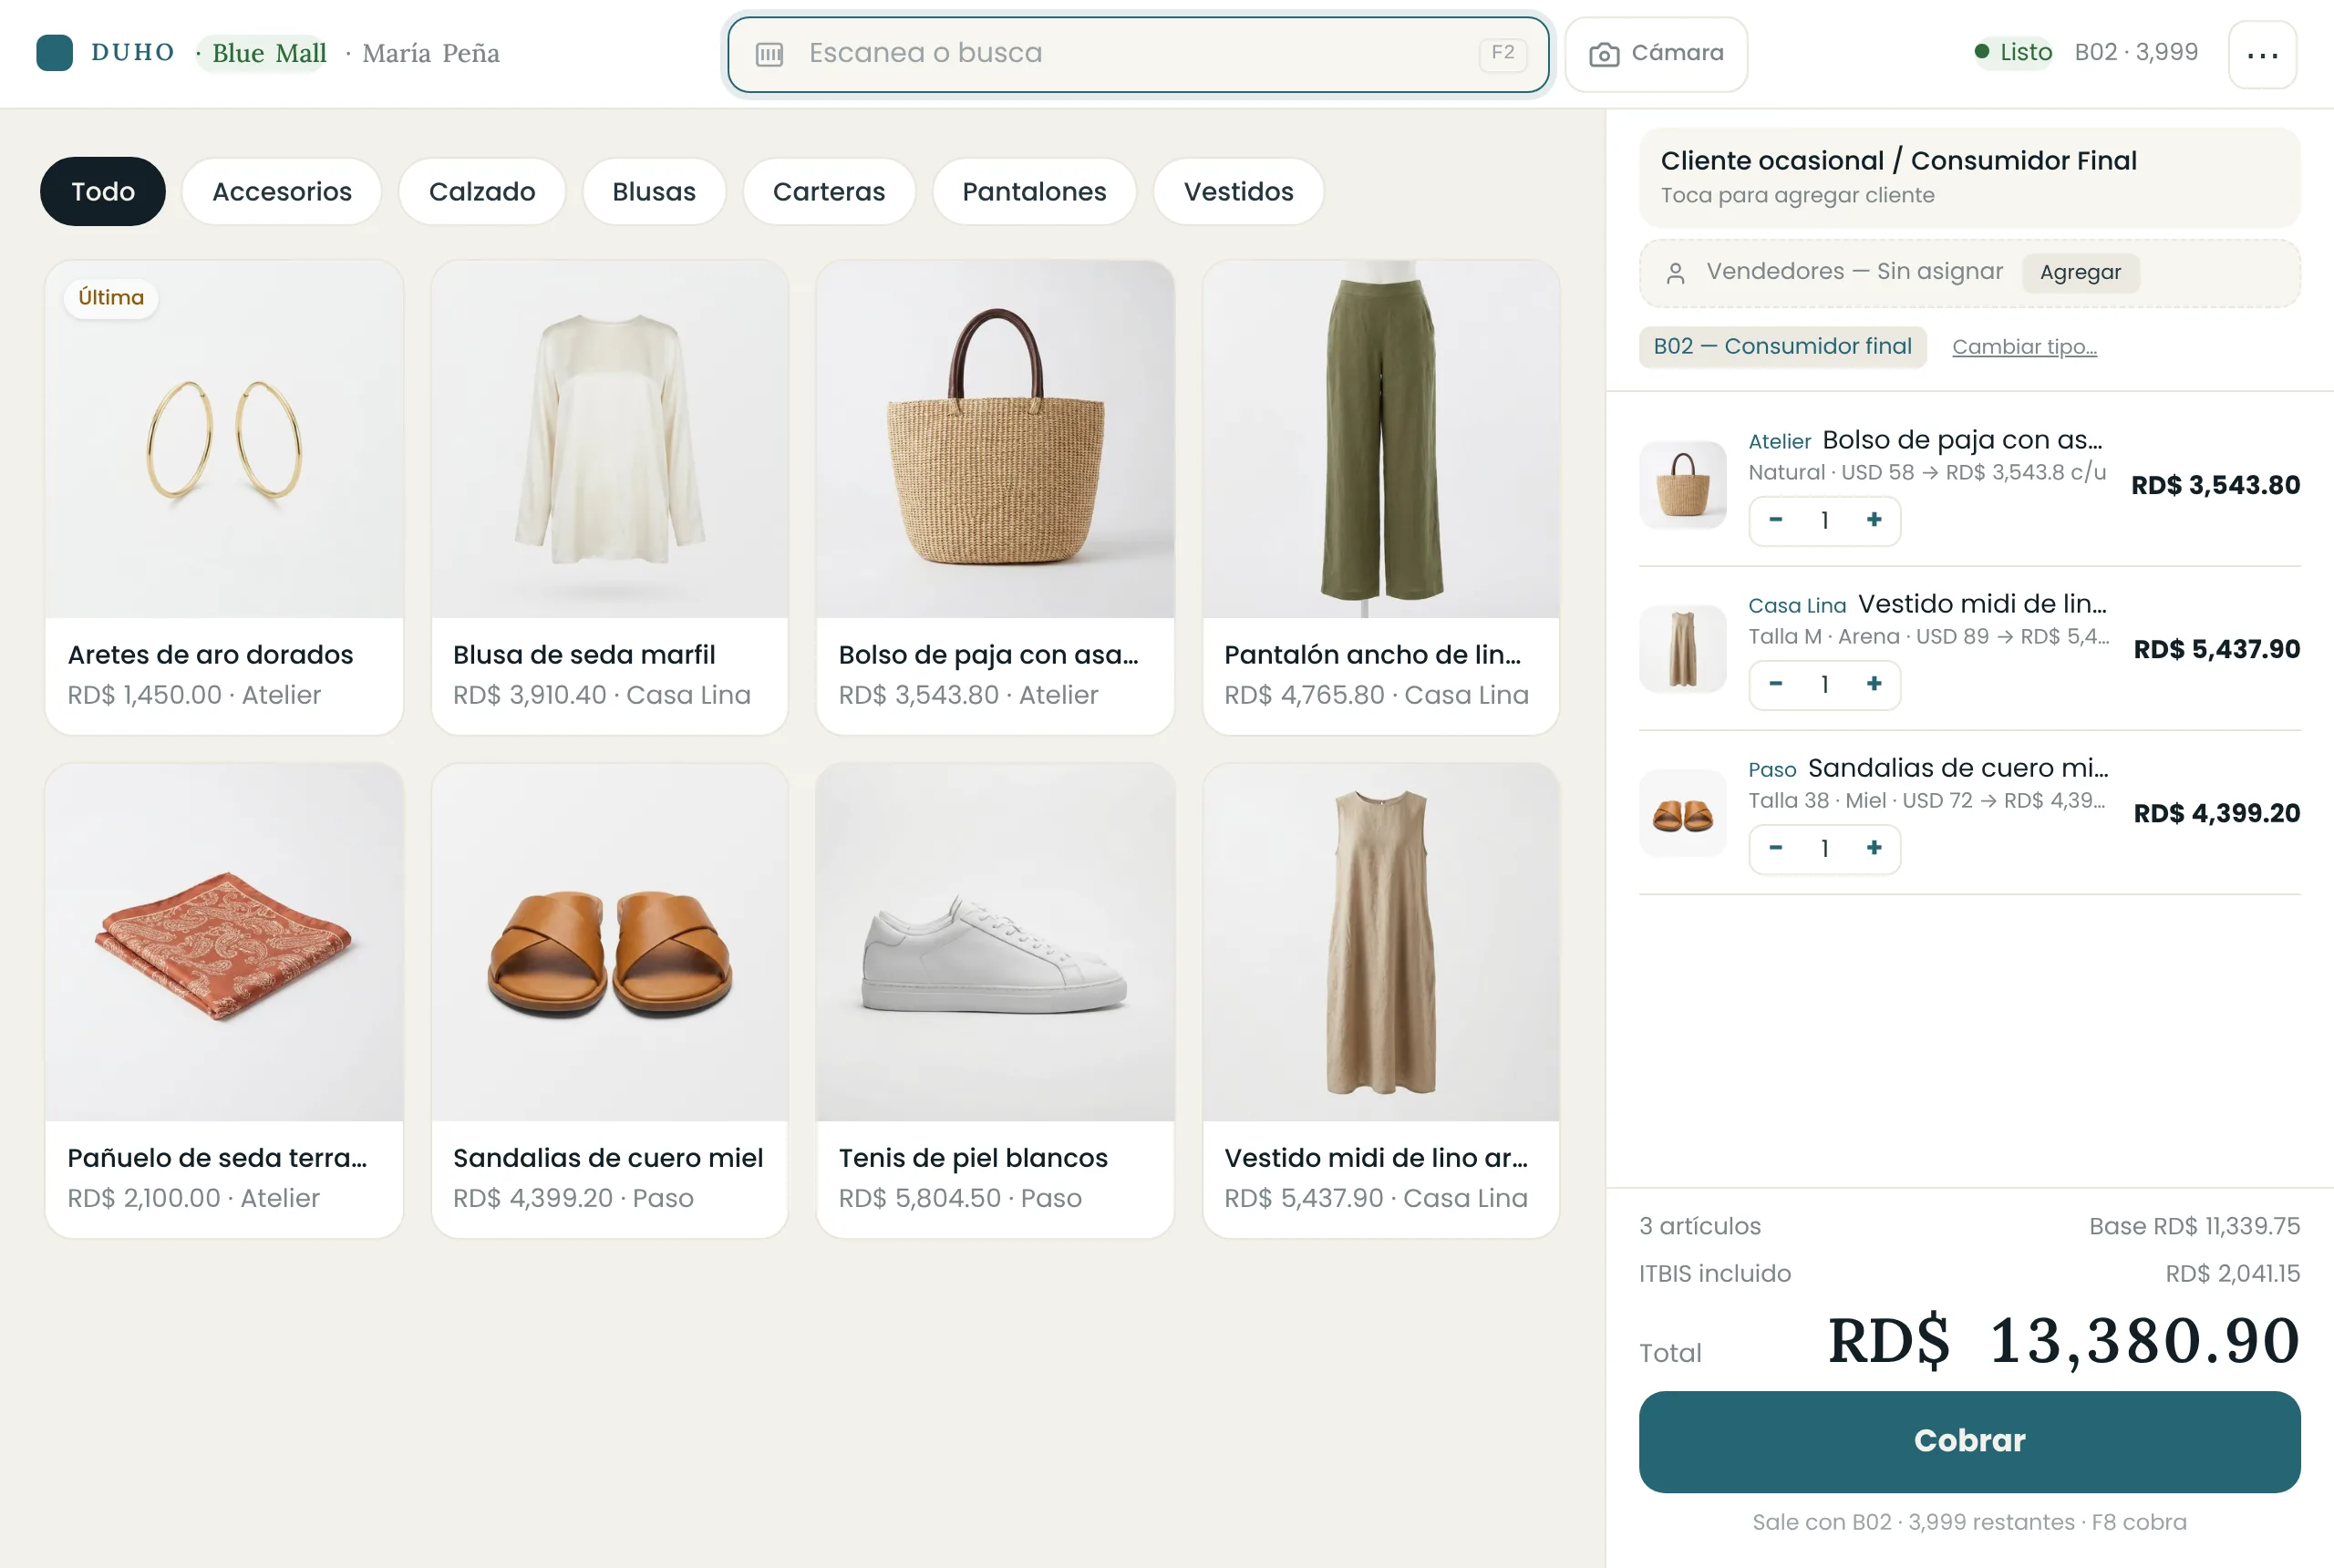The width and height of the screenshot is (2334, 1568).
Task: Add Blusa de seda marfil product
Action: point(610,497)
